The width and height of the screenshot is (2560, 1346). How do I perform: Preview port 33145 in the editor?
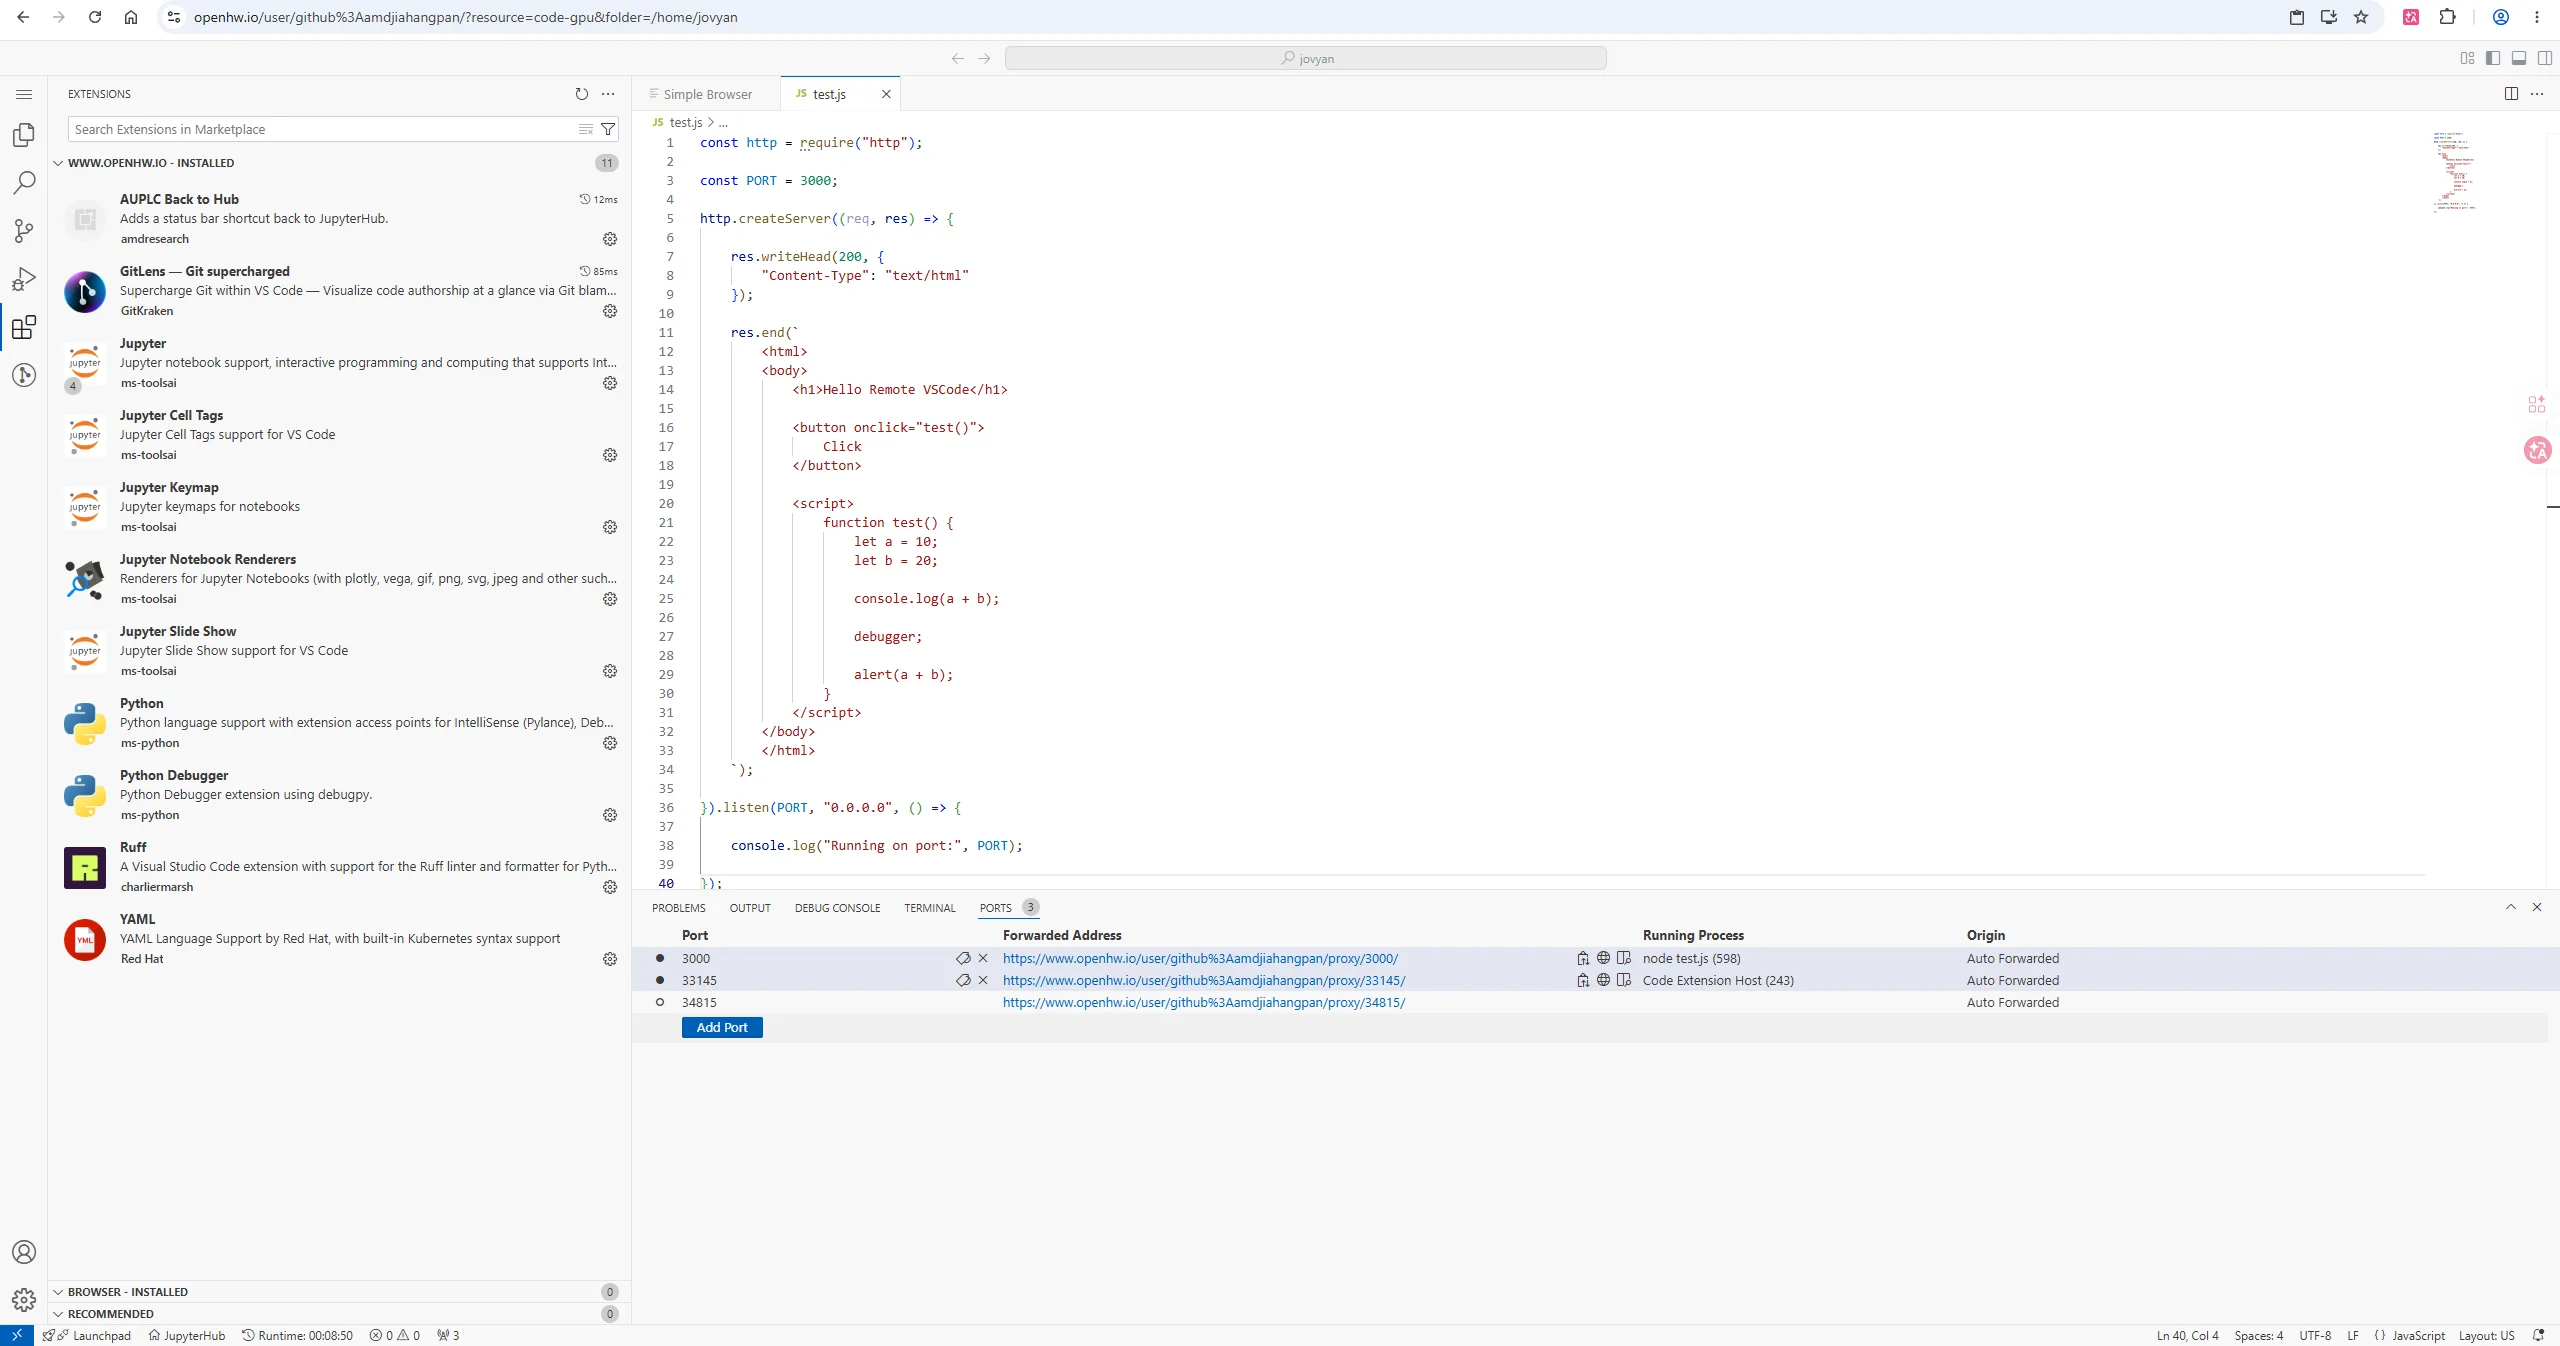pyautogui.click(x=1624, y=980)
